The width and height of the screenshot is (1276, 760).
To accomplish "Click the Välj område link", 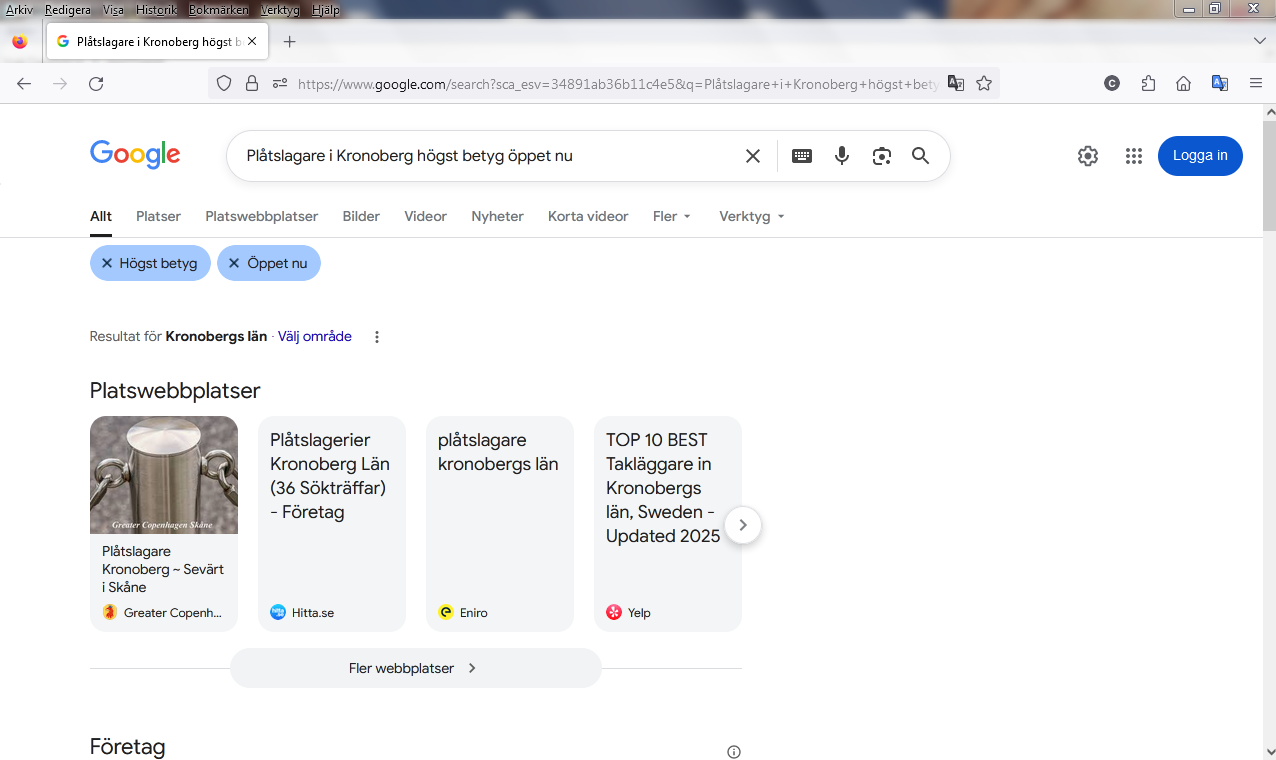I will (x=314, y=337).
